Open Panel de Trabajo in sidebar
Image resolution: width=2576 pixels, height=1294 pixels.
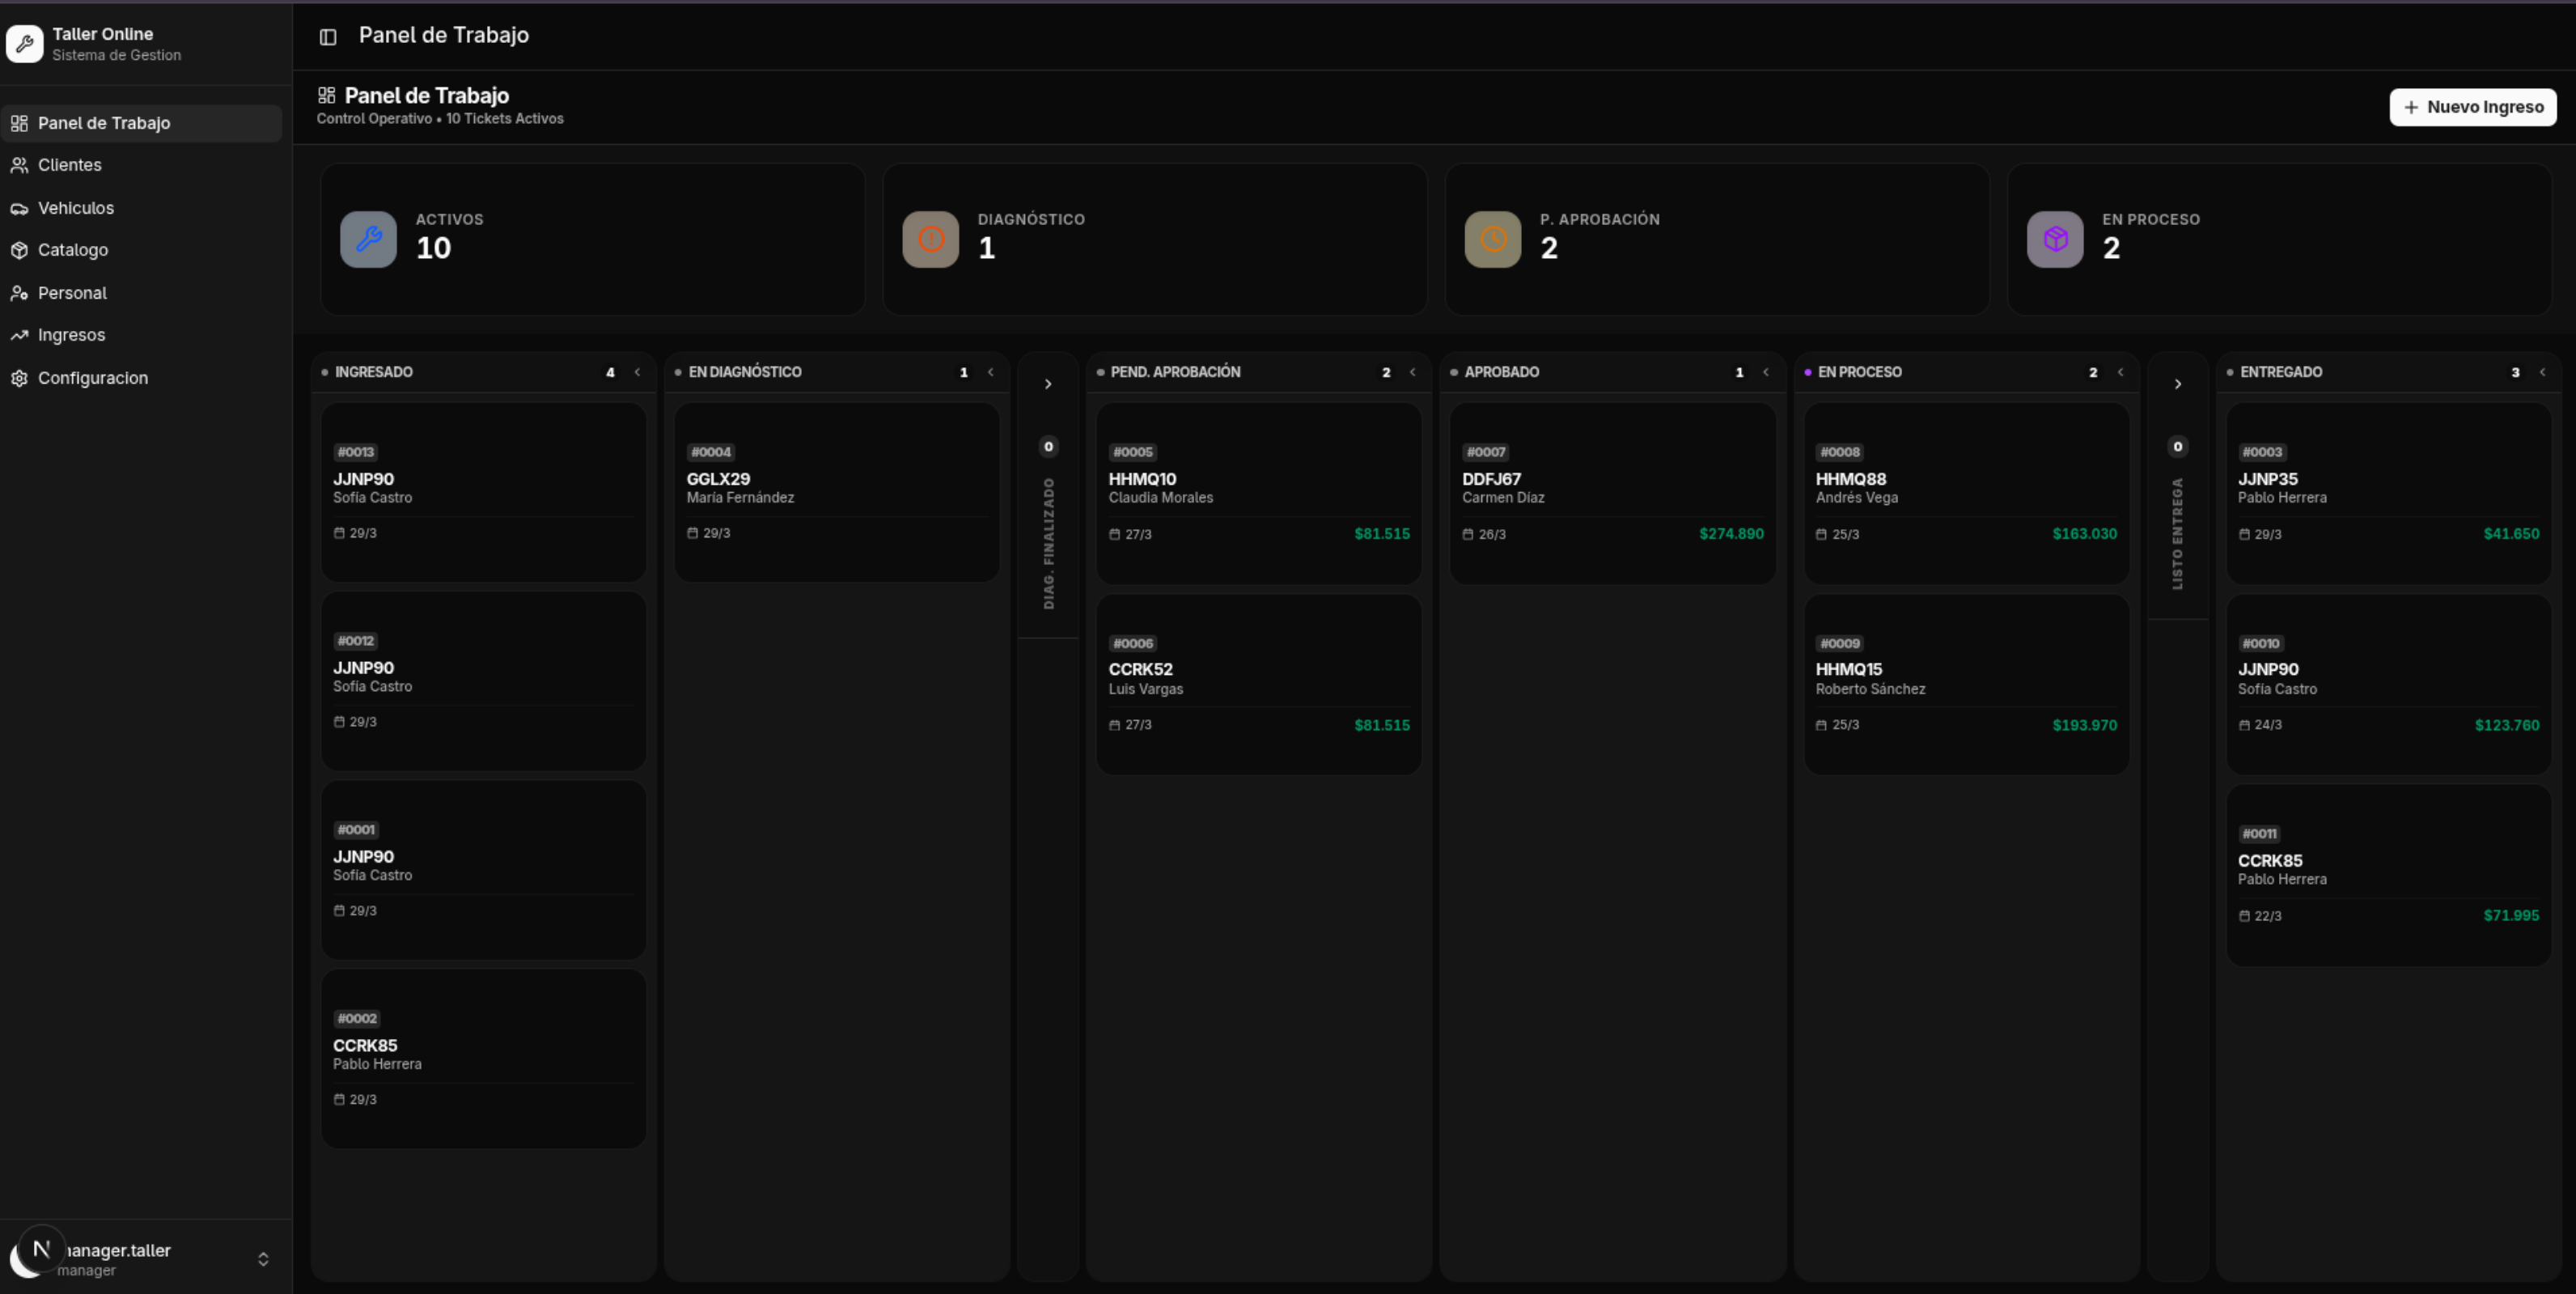141,123
